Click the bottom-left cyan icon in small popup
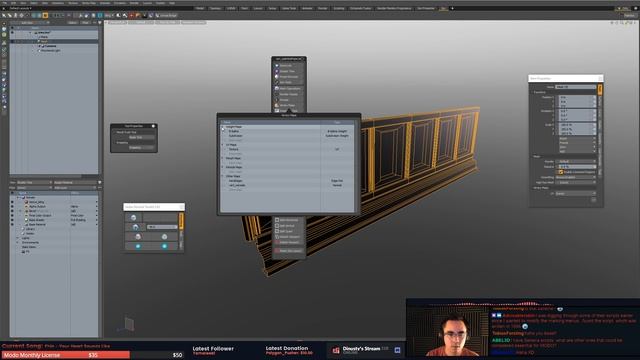 138,246
